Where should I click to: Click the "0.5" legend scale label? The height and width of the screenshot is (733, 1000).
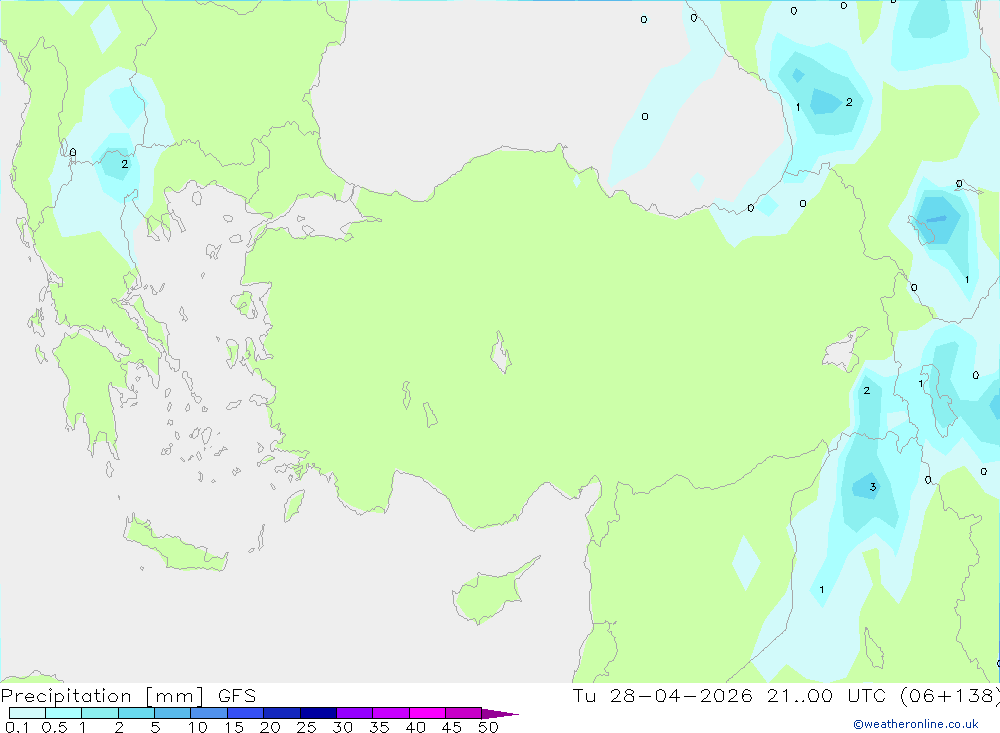54,727
